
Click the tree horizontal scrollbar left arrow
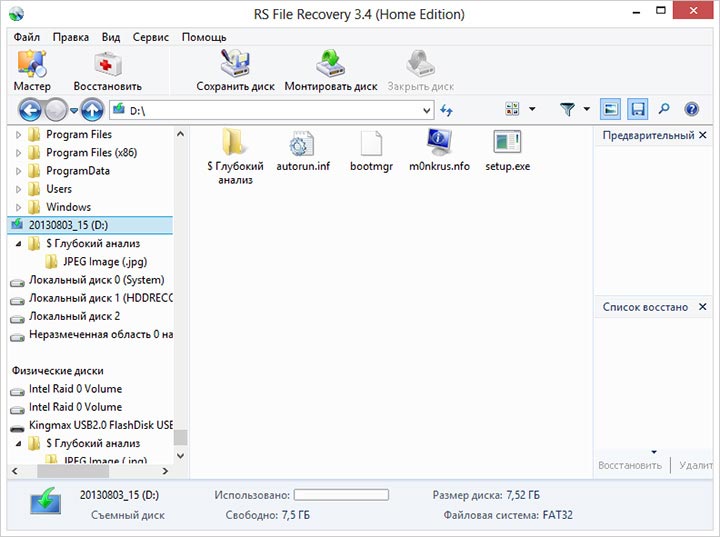[x=15, y=471]
